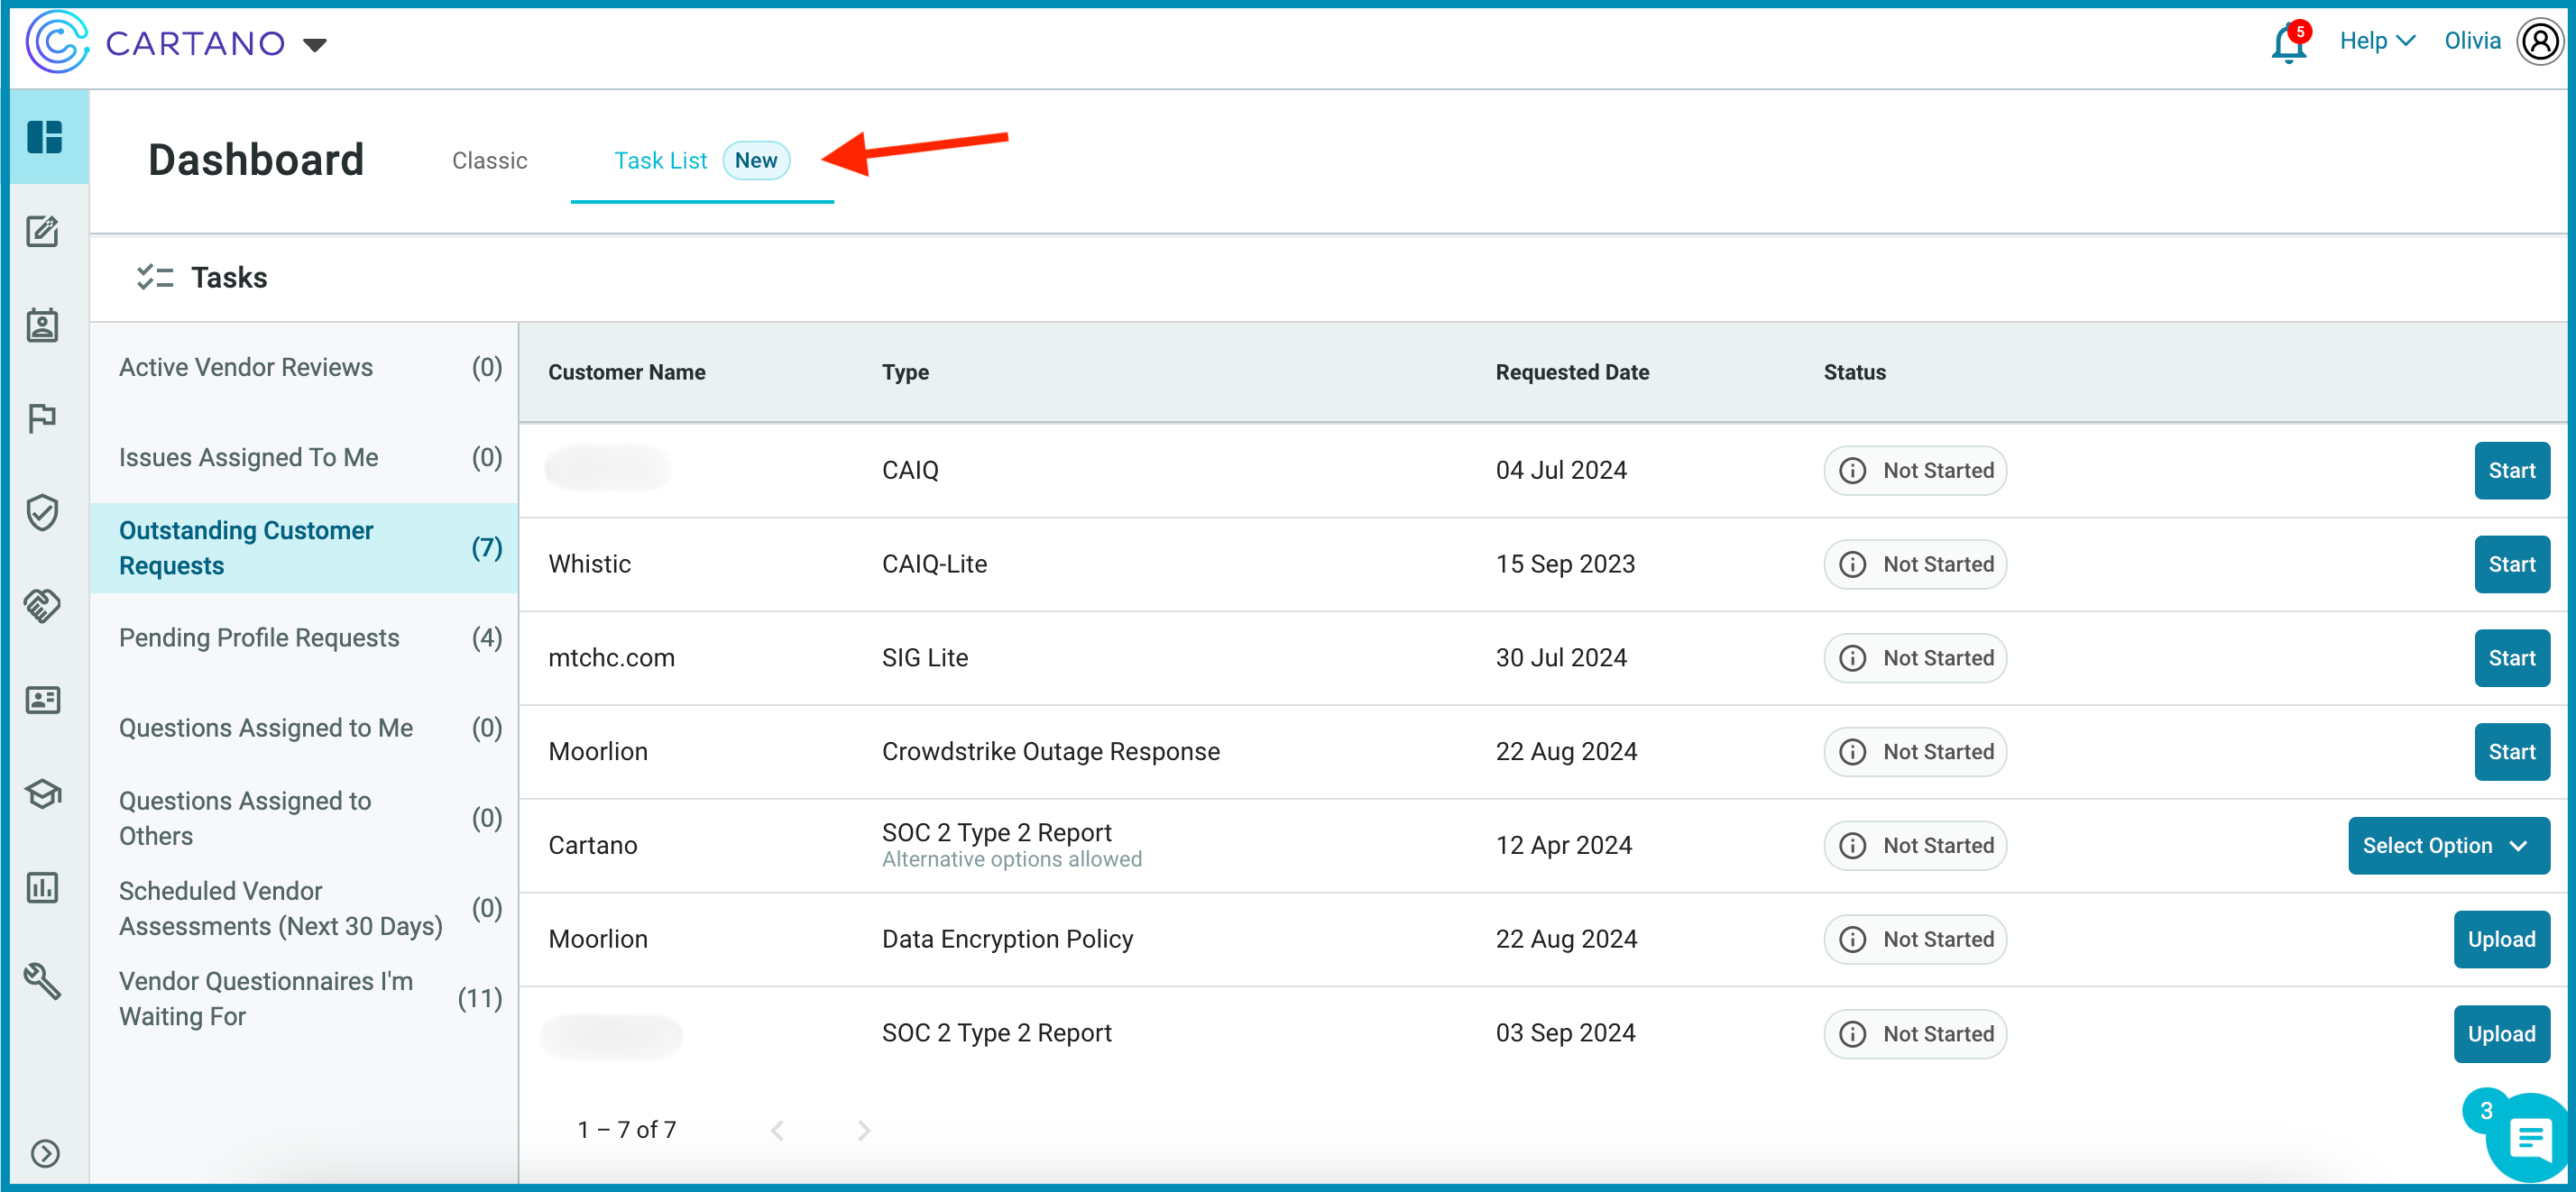Open the edit pencil icon in sidebar

tap(43, 231)
